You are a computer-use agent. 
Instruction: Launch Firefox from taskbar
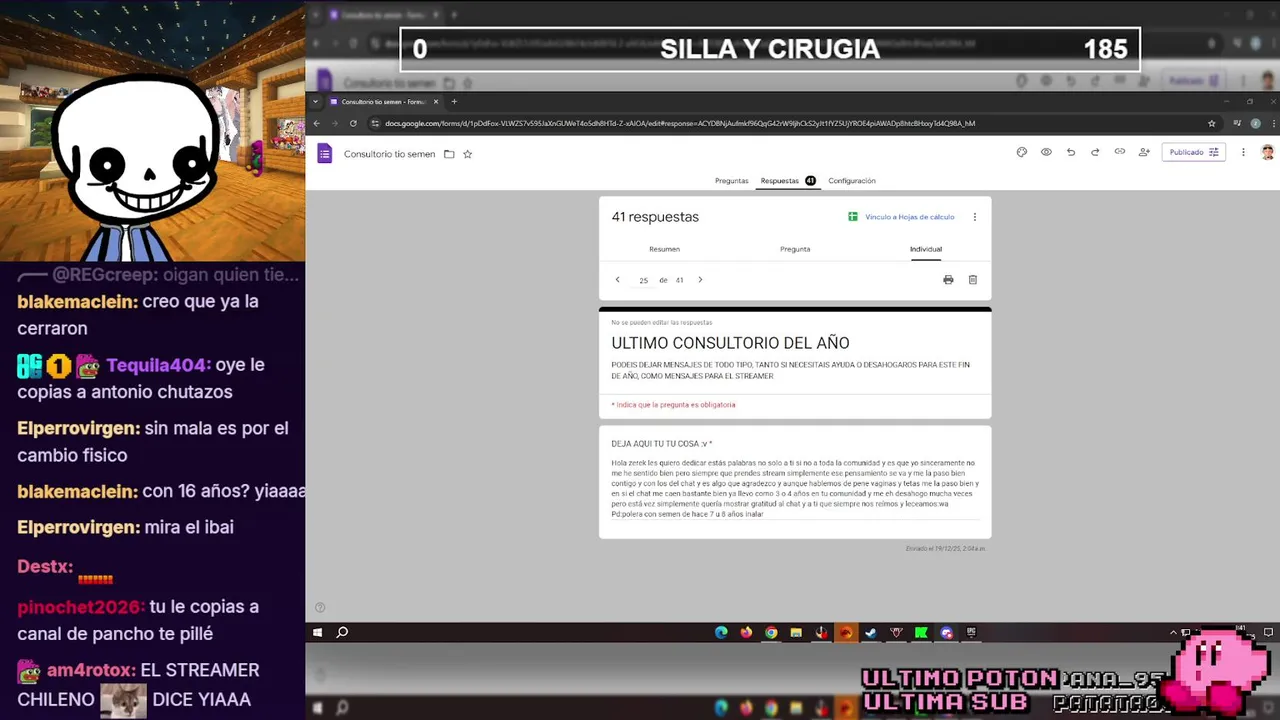746,632
